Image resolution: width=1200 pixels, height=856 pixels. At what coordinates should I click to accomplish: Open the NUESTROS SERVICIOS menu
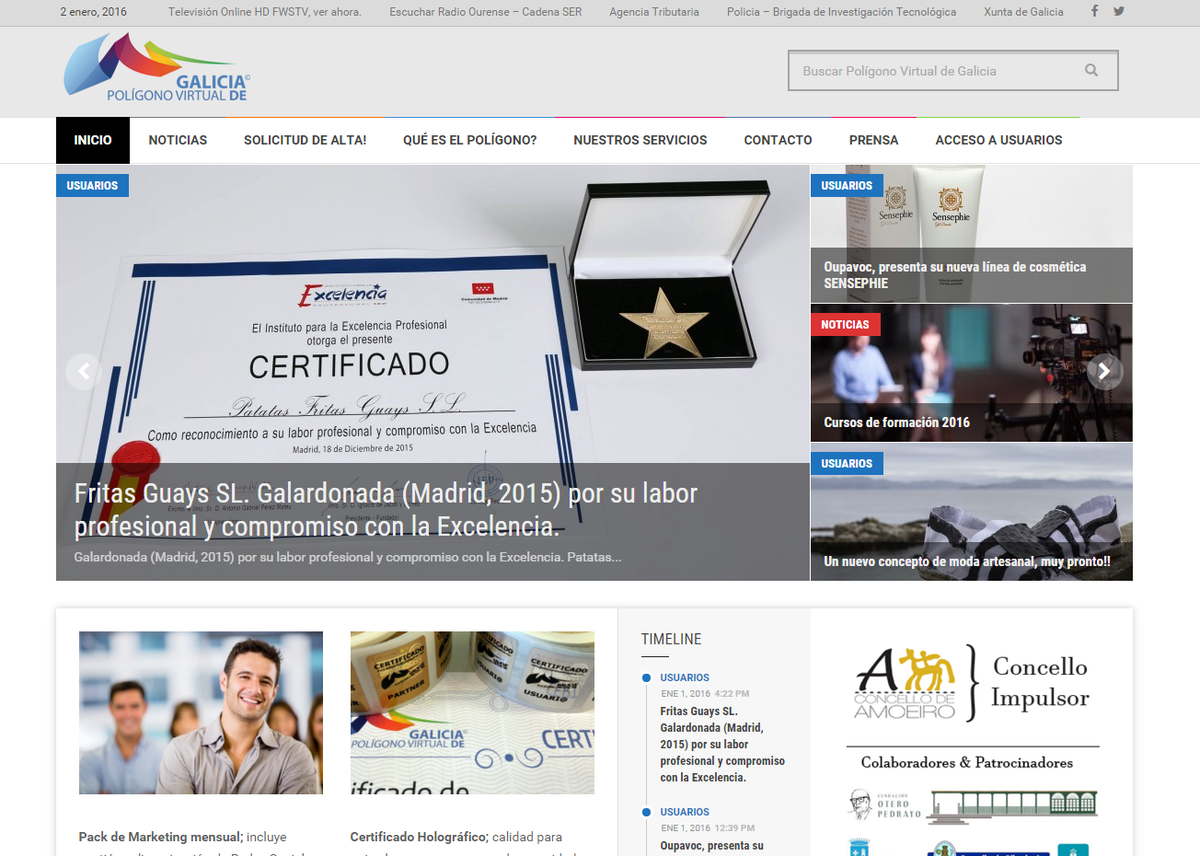640,140
